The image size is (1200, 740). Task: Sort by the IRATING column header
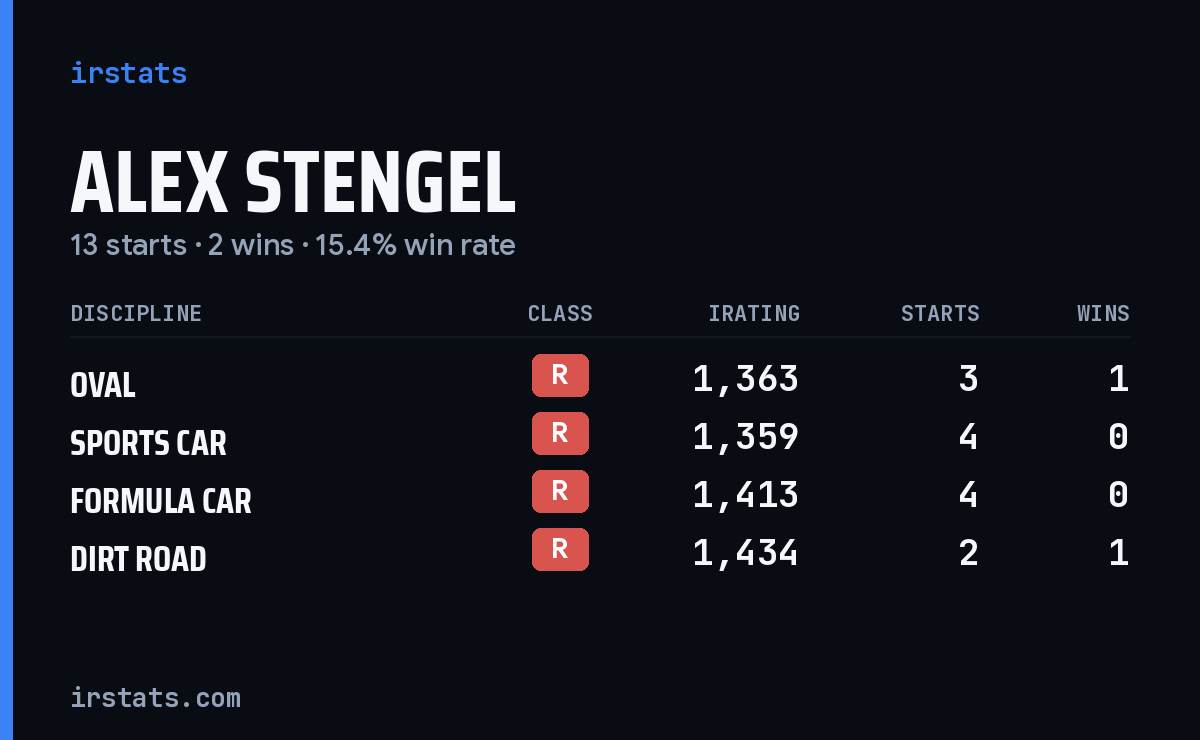click(x=754, y=314)
